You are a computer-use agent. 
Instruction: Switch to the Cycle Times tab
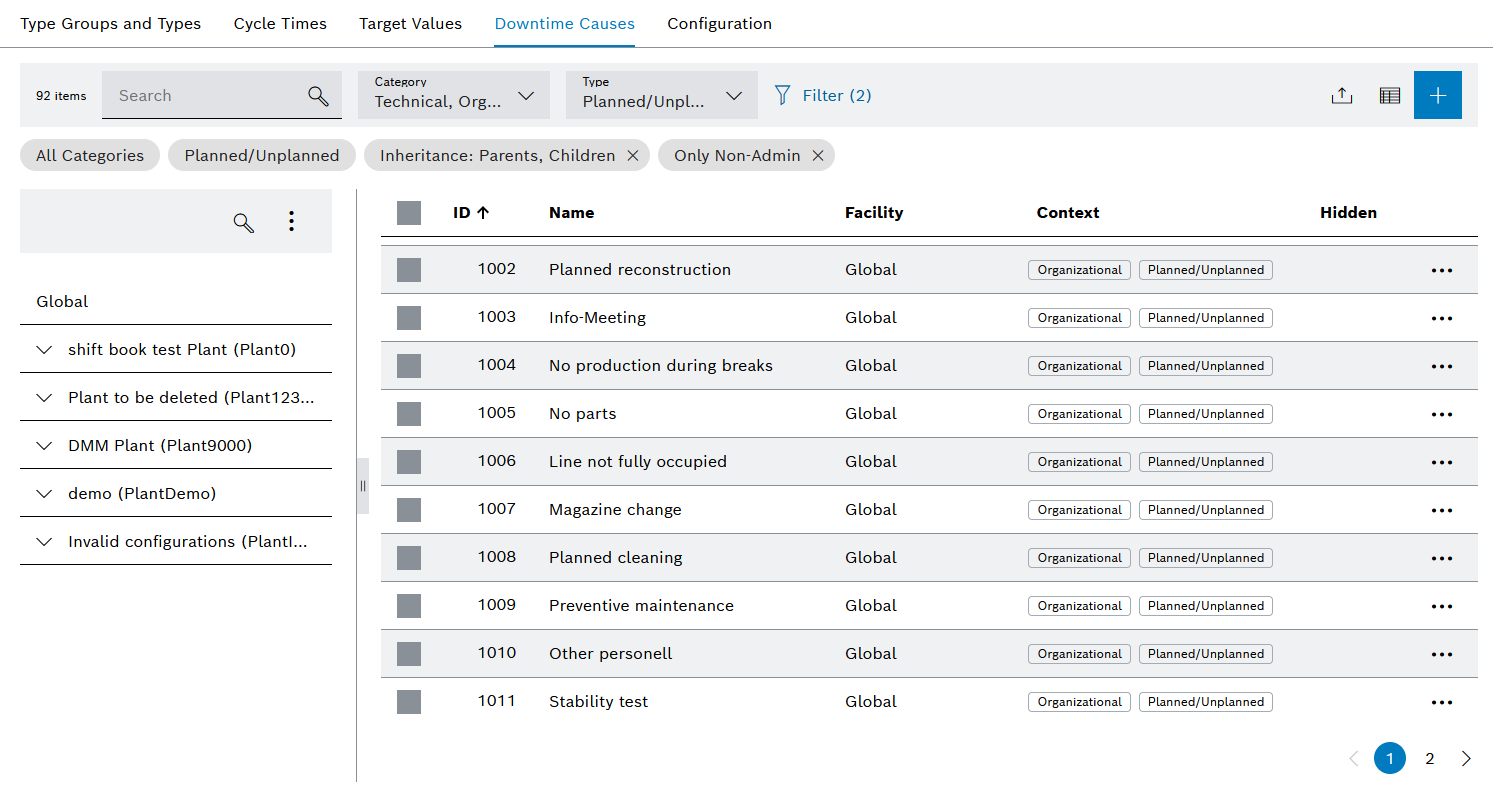(x=280, y=24)
